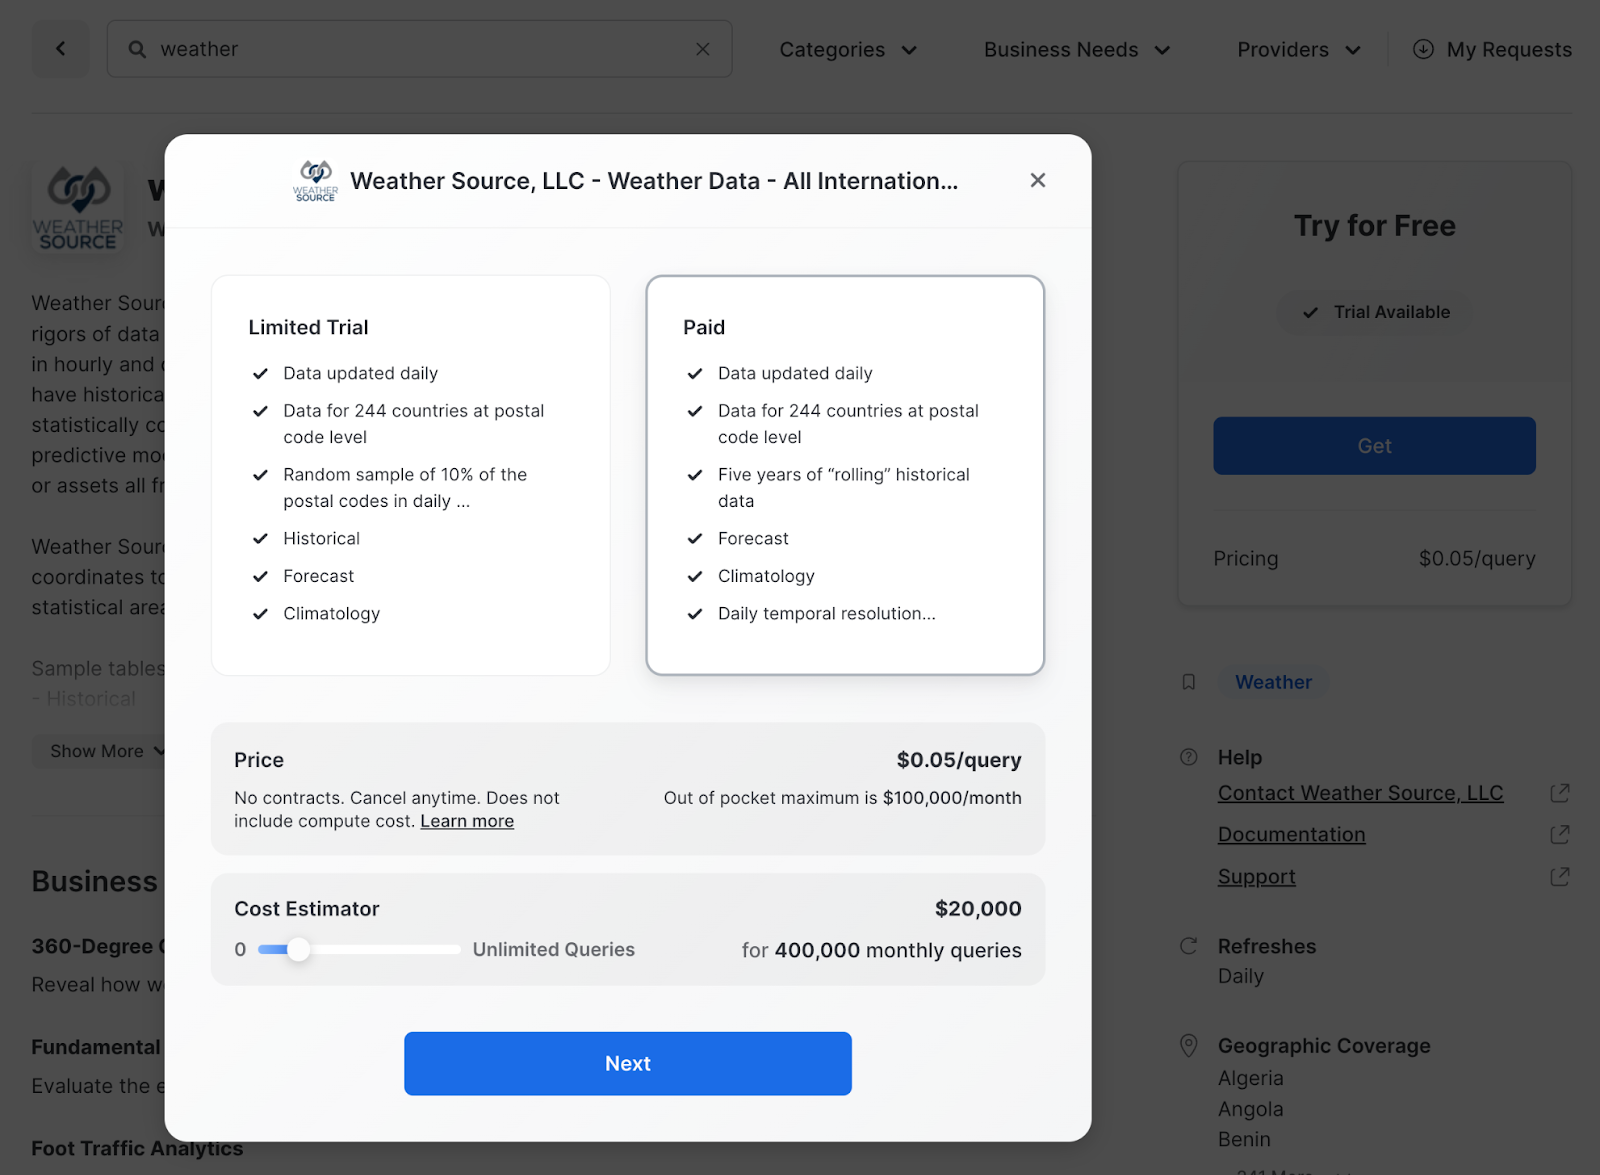Select the Limited Trial plan card
The height and width of the screenshot is (1175, 1600).
click(411, 475)
